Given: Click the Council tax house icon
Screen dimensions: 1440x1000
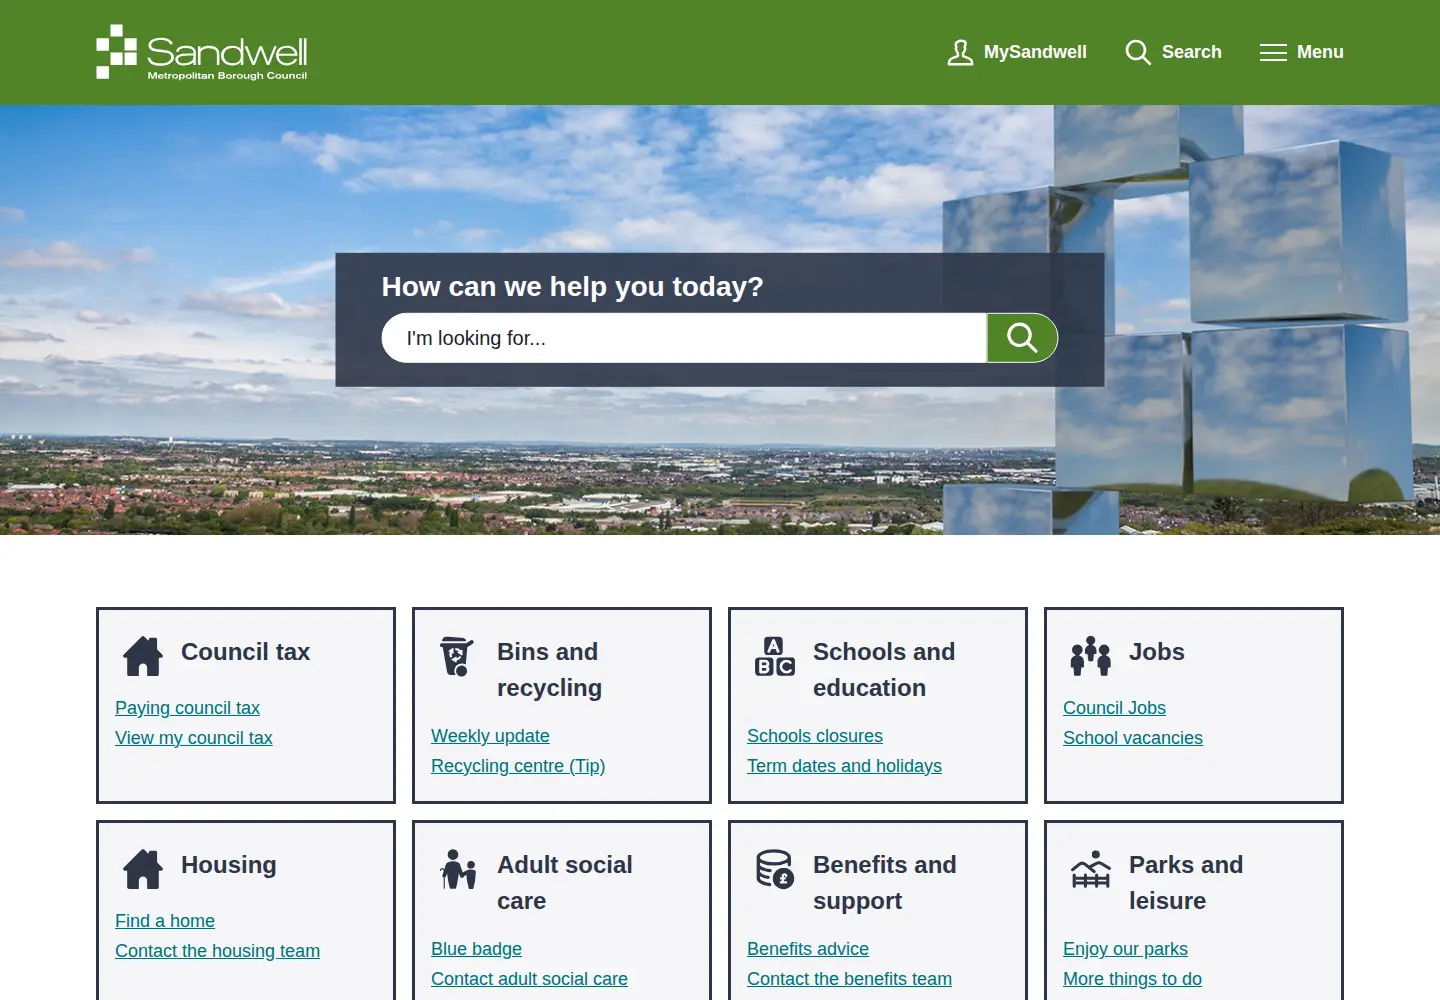Looking at the screenshot, I should [x=143, y=656].
